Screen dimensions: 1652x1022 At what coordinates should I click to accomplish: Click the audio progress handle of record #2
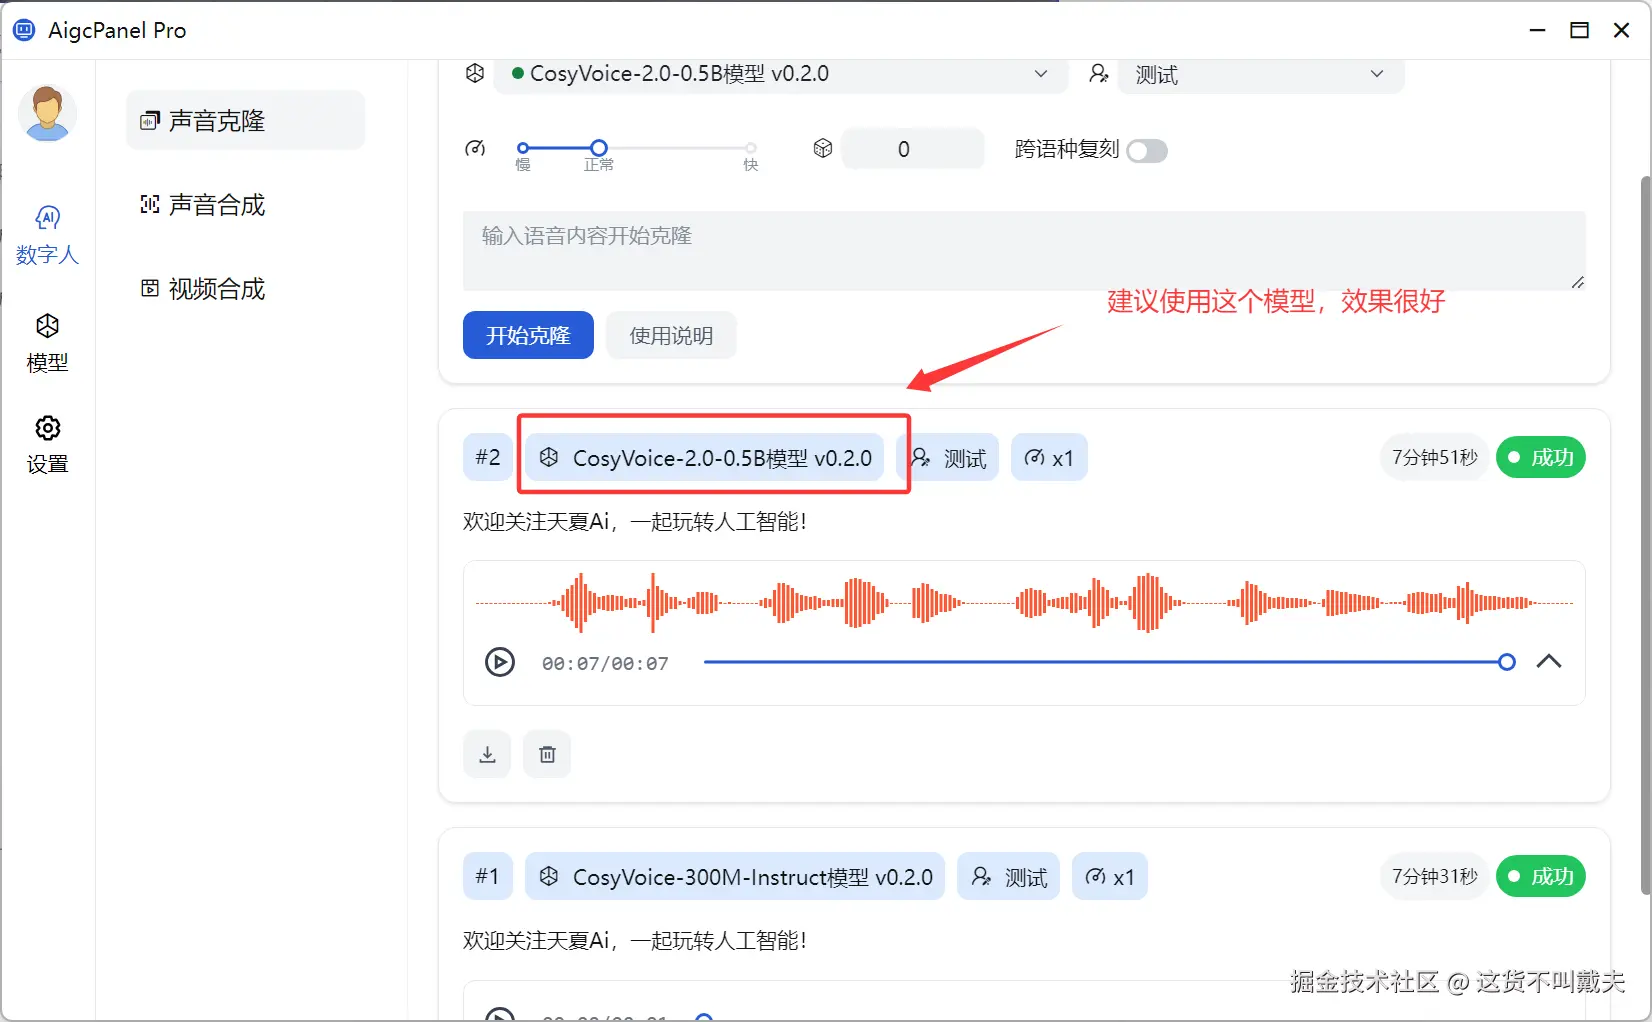coord(1507,662)
